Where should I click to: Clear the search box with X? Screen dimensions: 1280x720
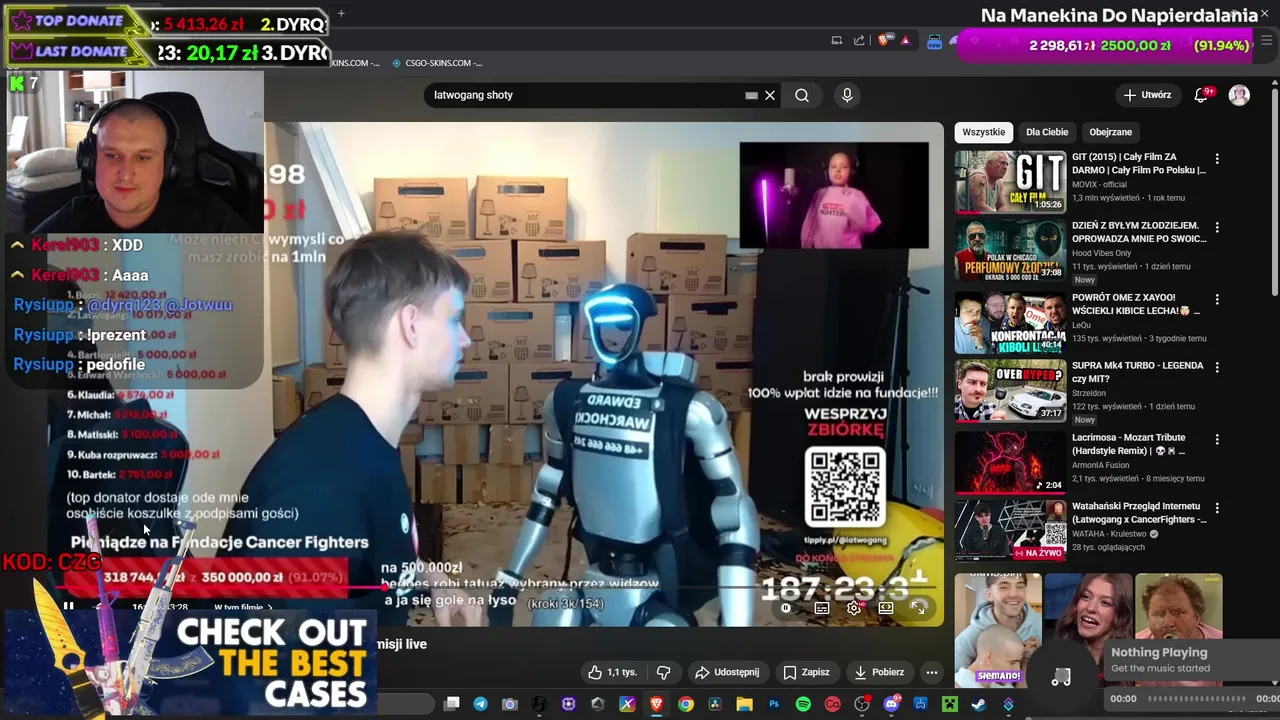click(x=770, y=95)
